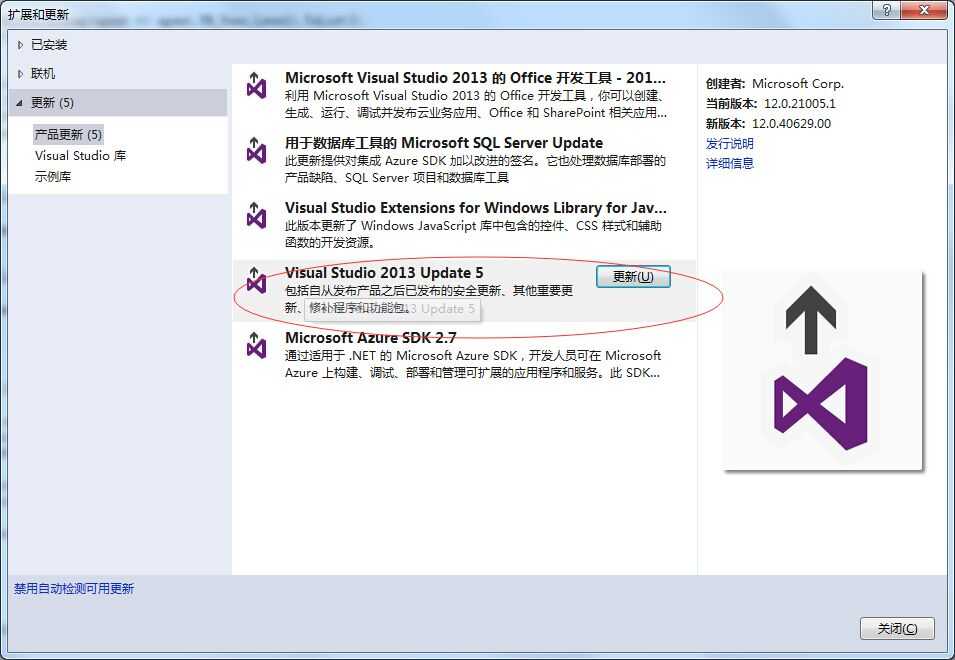Click the help question mark button
This screenshot has height=660, width=955.
coord(886,10)
